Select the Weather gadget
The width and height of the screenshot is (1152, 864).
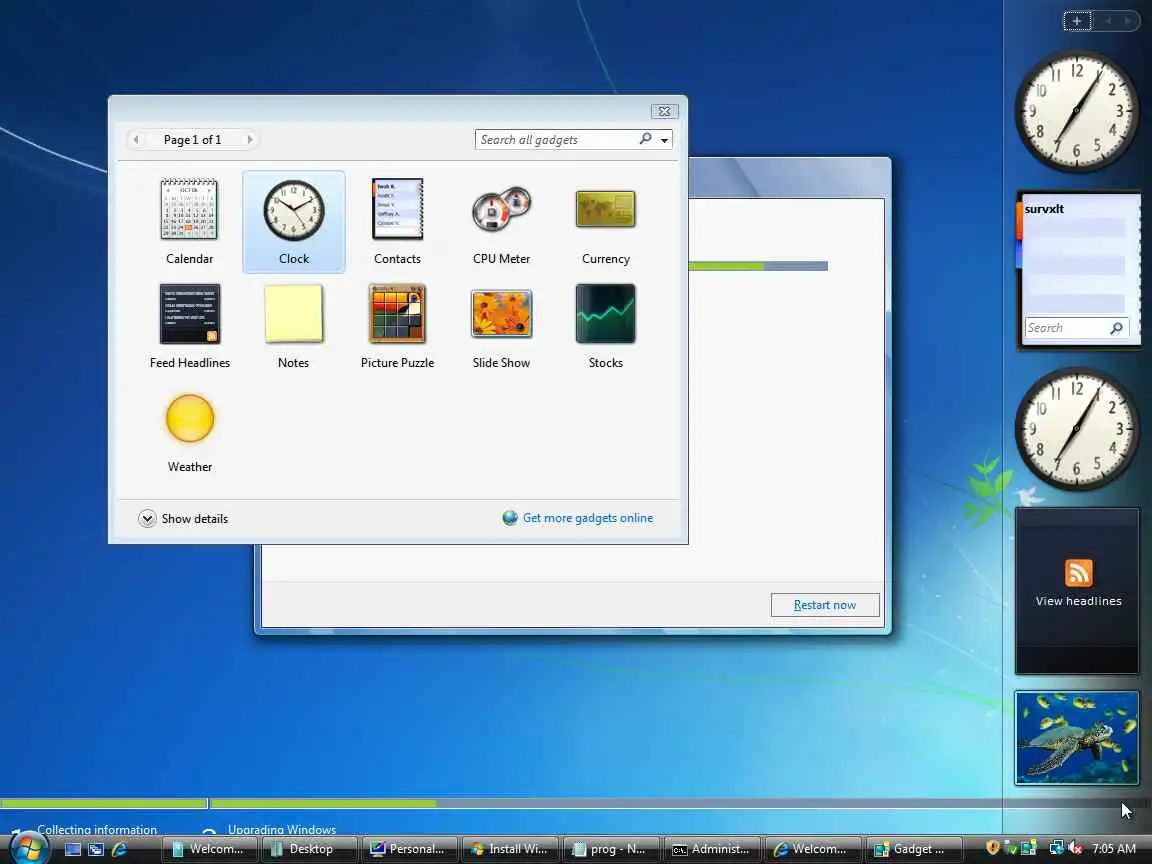point(190,432)
